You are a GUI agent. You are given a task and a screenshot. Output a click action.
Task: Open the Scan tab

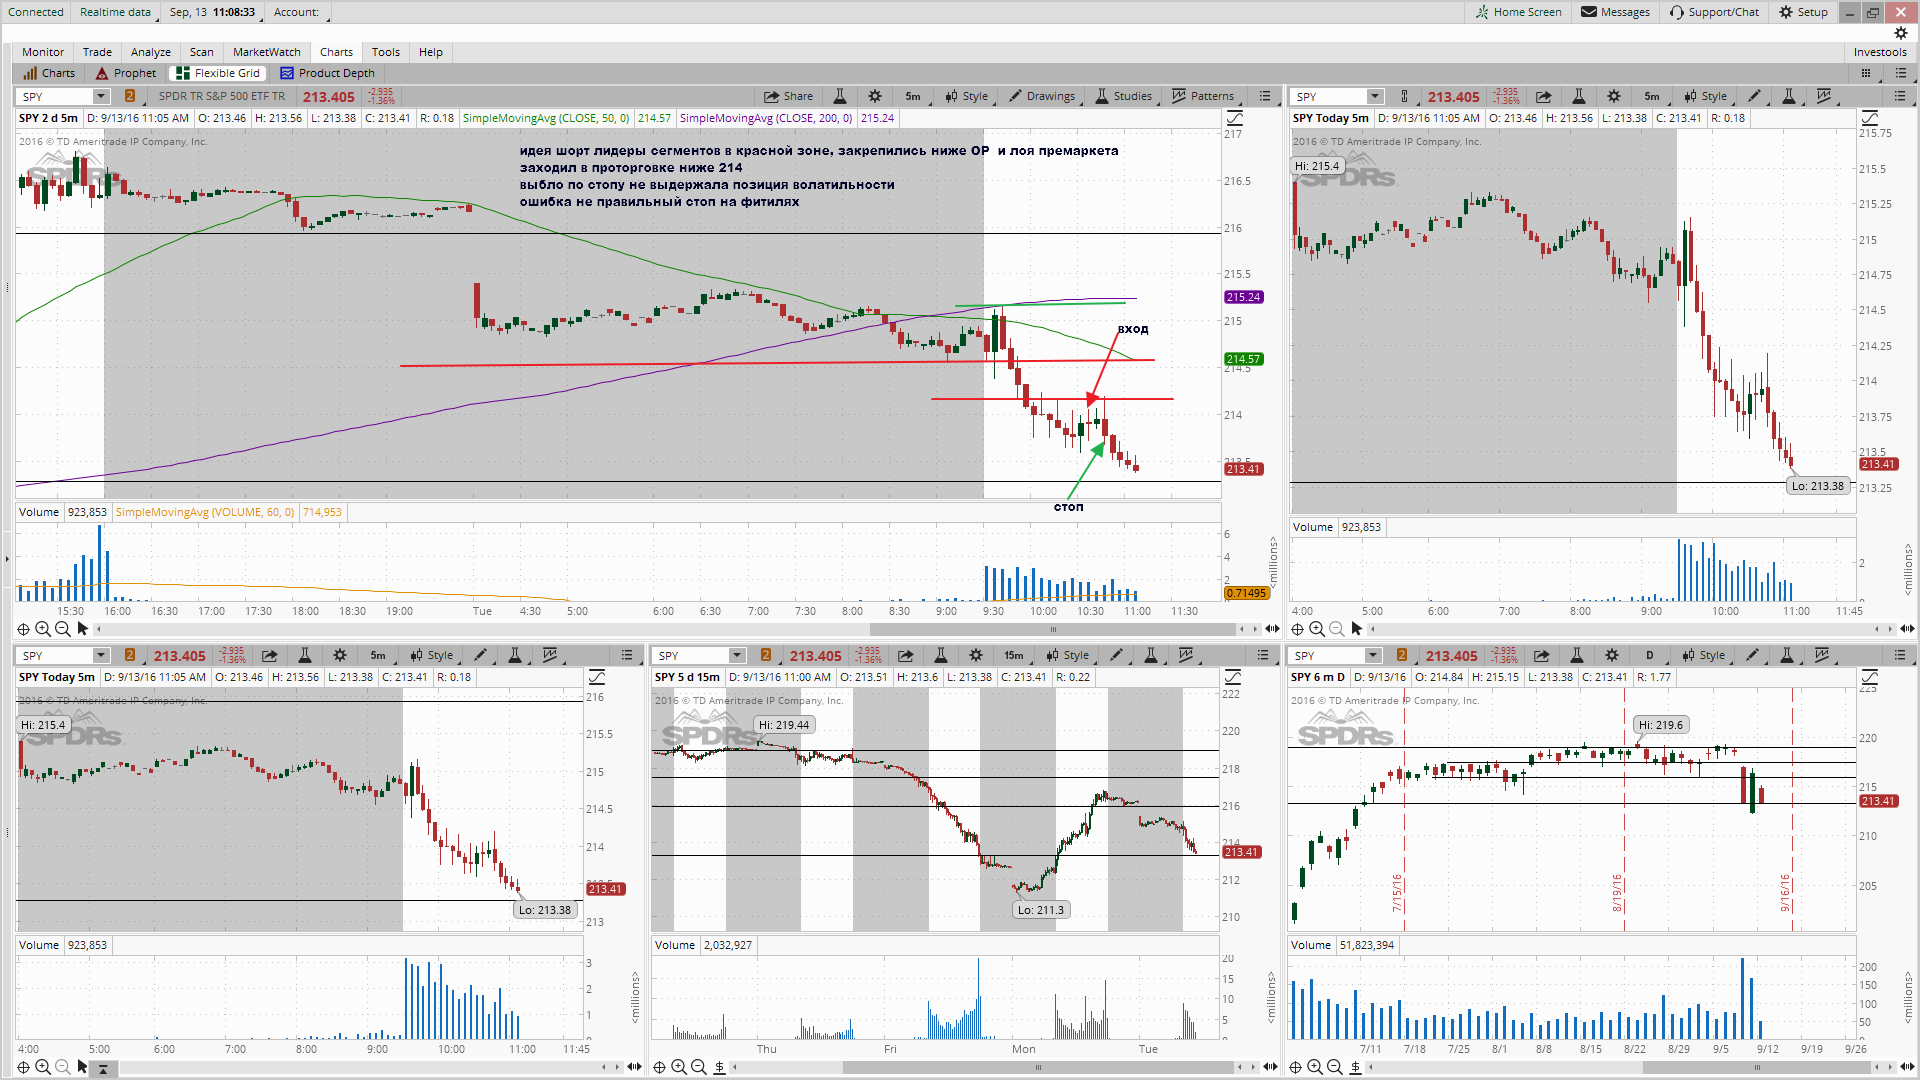point(202,52)
